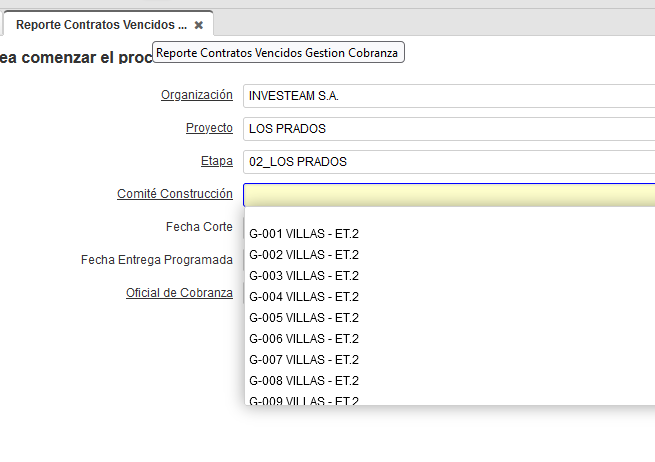Viewport: 655px width, 462px height.
Task: Choose G-003 VILLAS - ET.2 entry
Action: pyautogui.click(x=304, y=276)
